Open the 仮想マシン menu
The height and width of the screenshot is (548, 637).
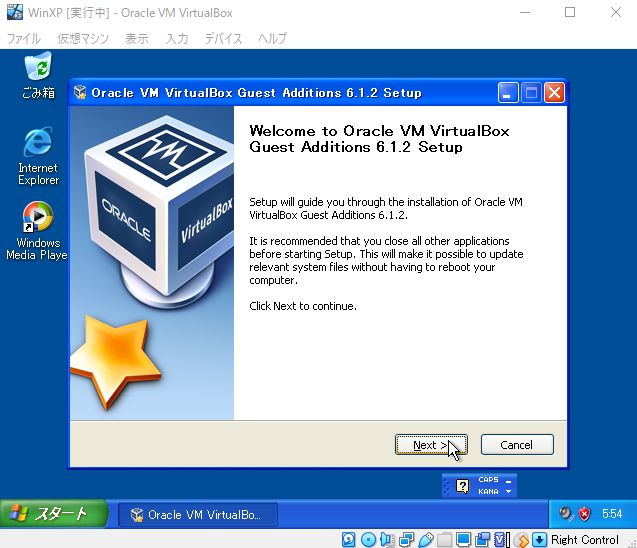(x=83, y=39)
